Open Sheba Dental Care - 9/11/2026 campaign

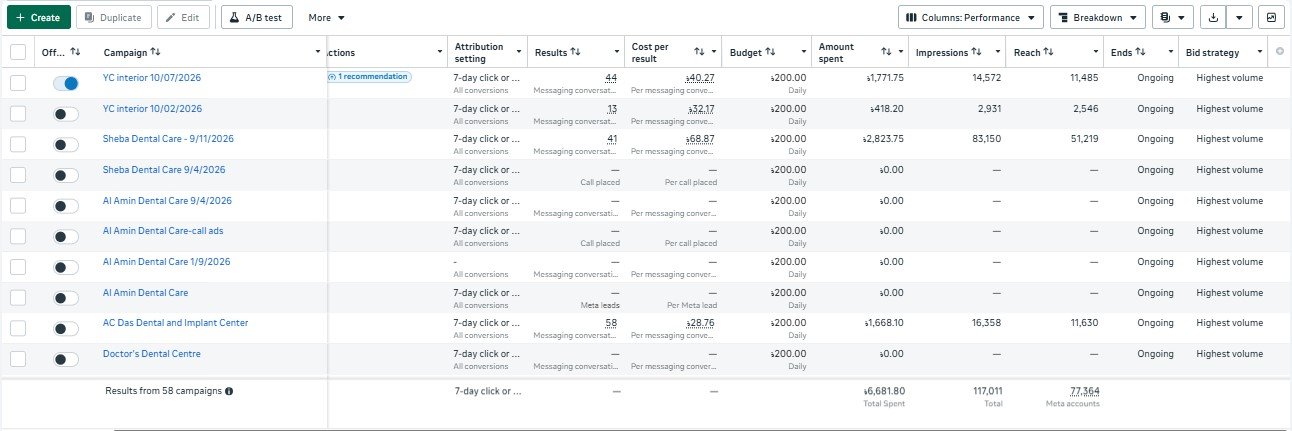pyautogui.click(x=168, y=139)
